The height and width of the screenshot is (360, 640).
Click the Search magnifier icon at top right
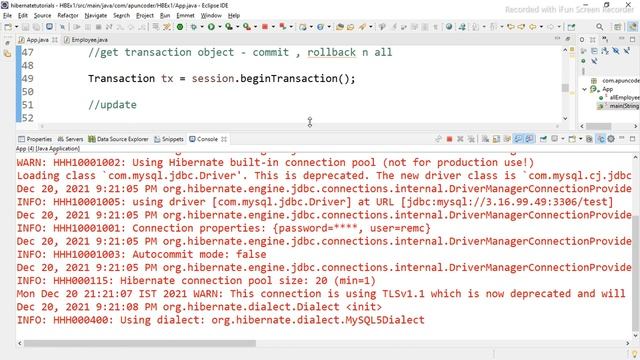click(600, 27)
